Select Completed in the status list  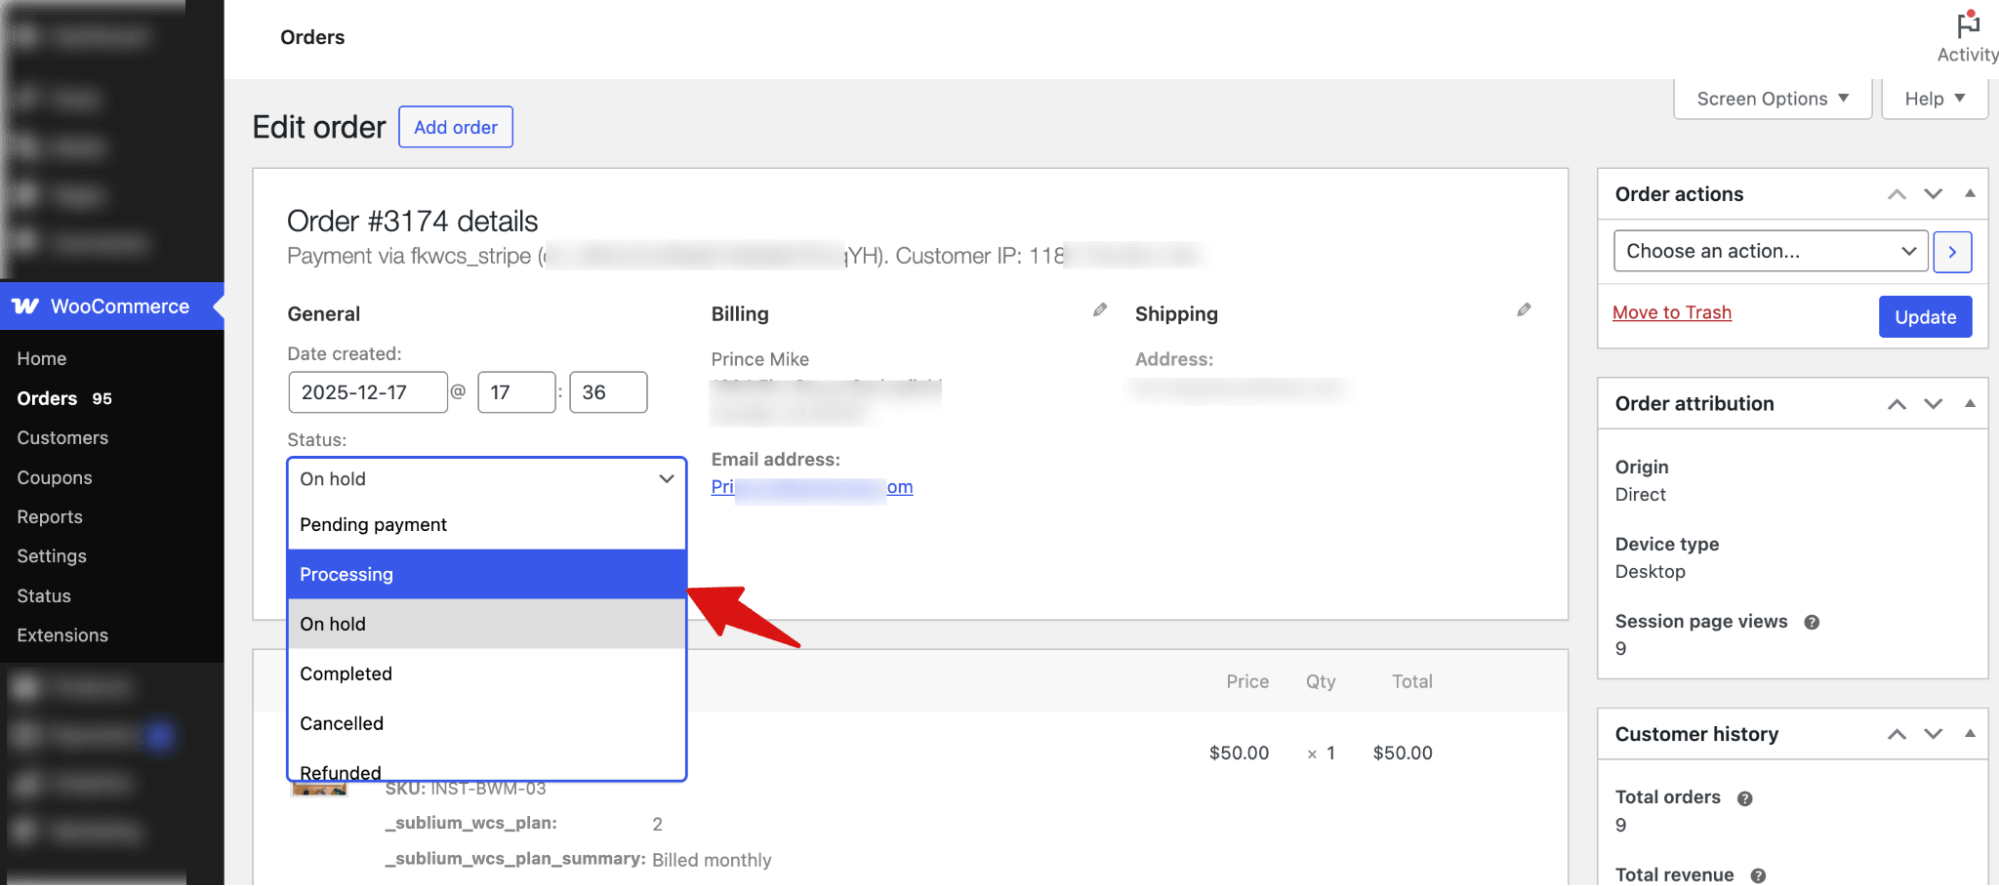pyautogui.click(x=486, y=674)
